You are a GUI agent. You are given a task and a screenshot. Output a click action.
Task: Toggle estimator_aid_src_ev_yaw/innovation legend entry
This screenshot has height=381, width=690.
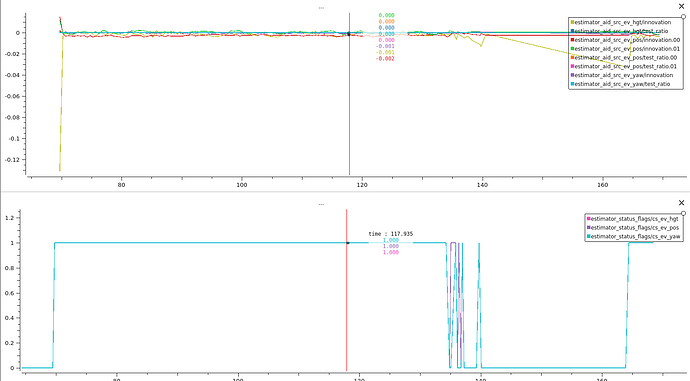[621, 75]
